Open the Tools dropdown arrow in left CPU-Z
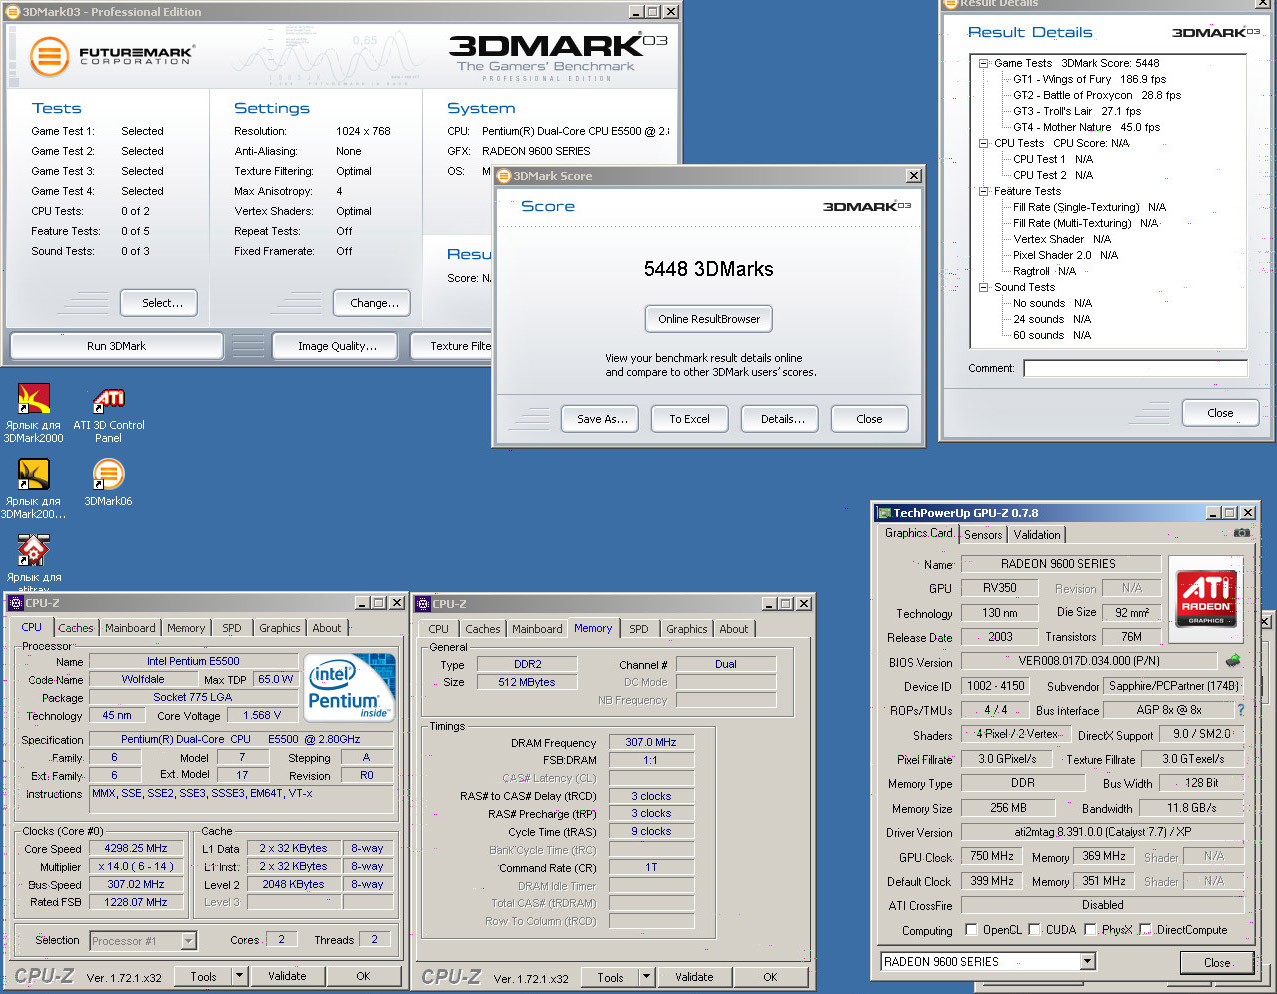The image size is (1277, 994). coord(239,977)
